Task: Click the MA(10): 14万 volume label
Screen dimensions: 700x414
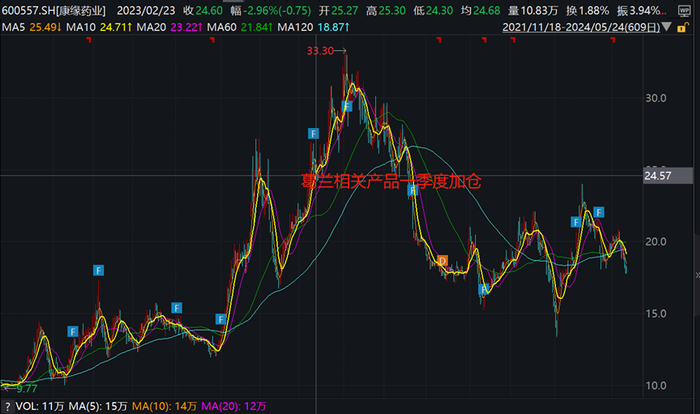Action: tap(164, 406)
